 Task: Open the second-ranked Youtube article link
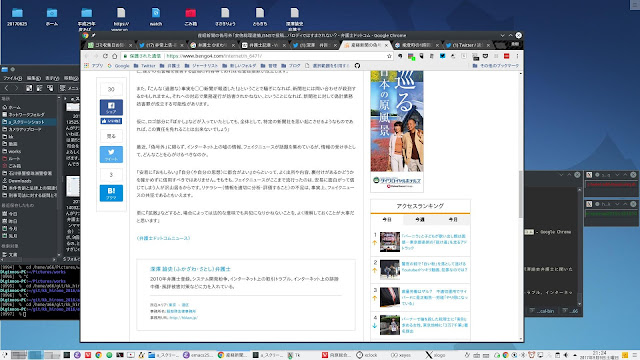(434, 267)
